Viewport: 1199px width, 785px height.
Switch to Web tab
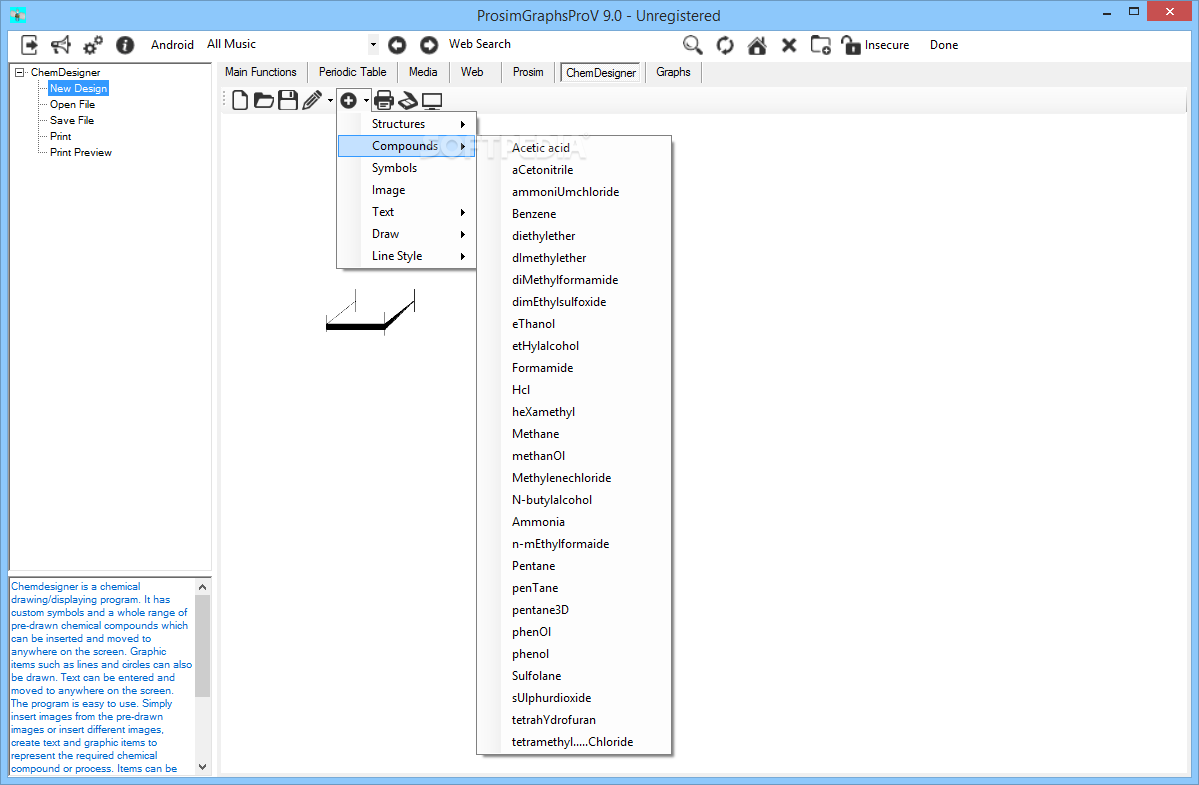coord(472,72)
